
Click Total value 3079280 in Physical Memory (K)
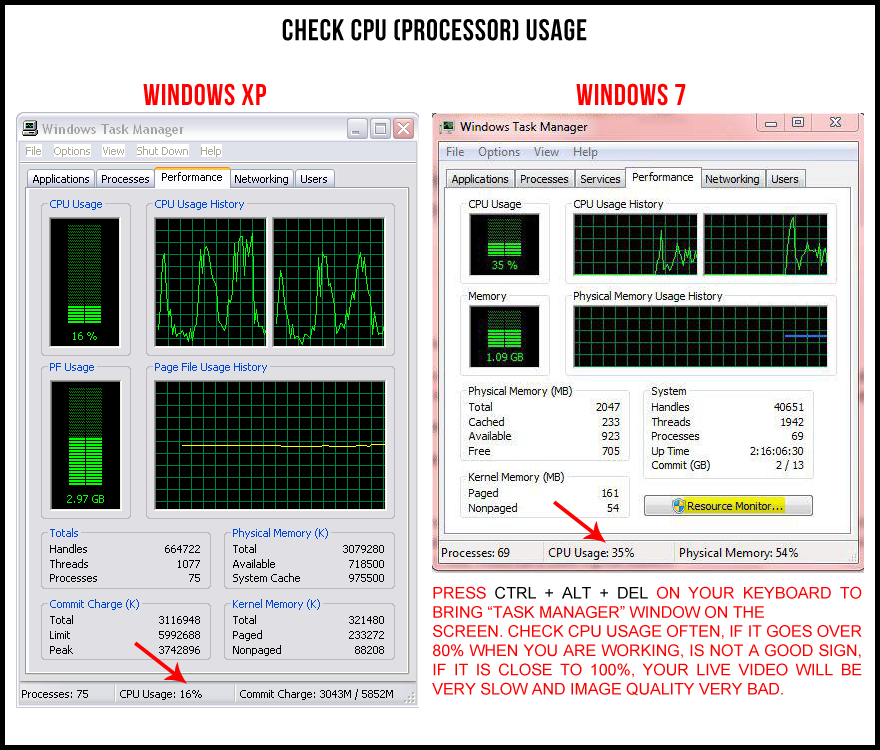[x=364, y=549]
